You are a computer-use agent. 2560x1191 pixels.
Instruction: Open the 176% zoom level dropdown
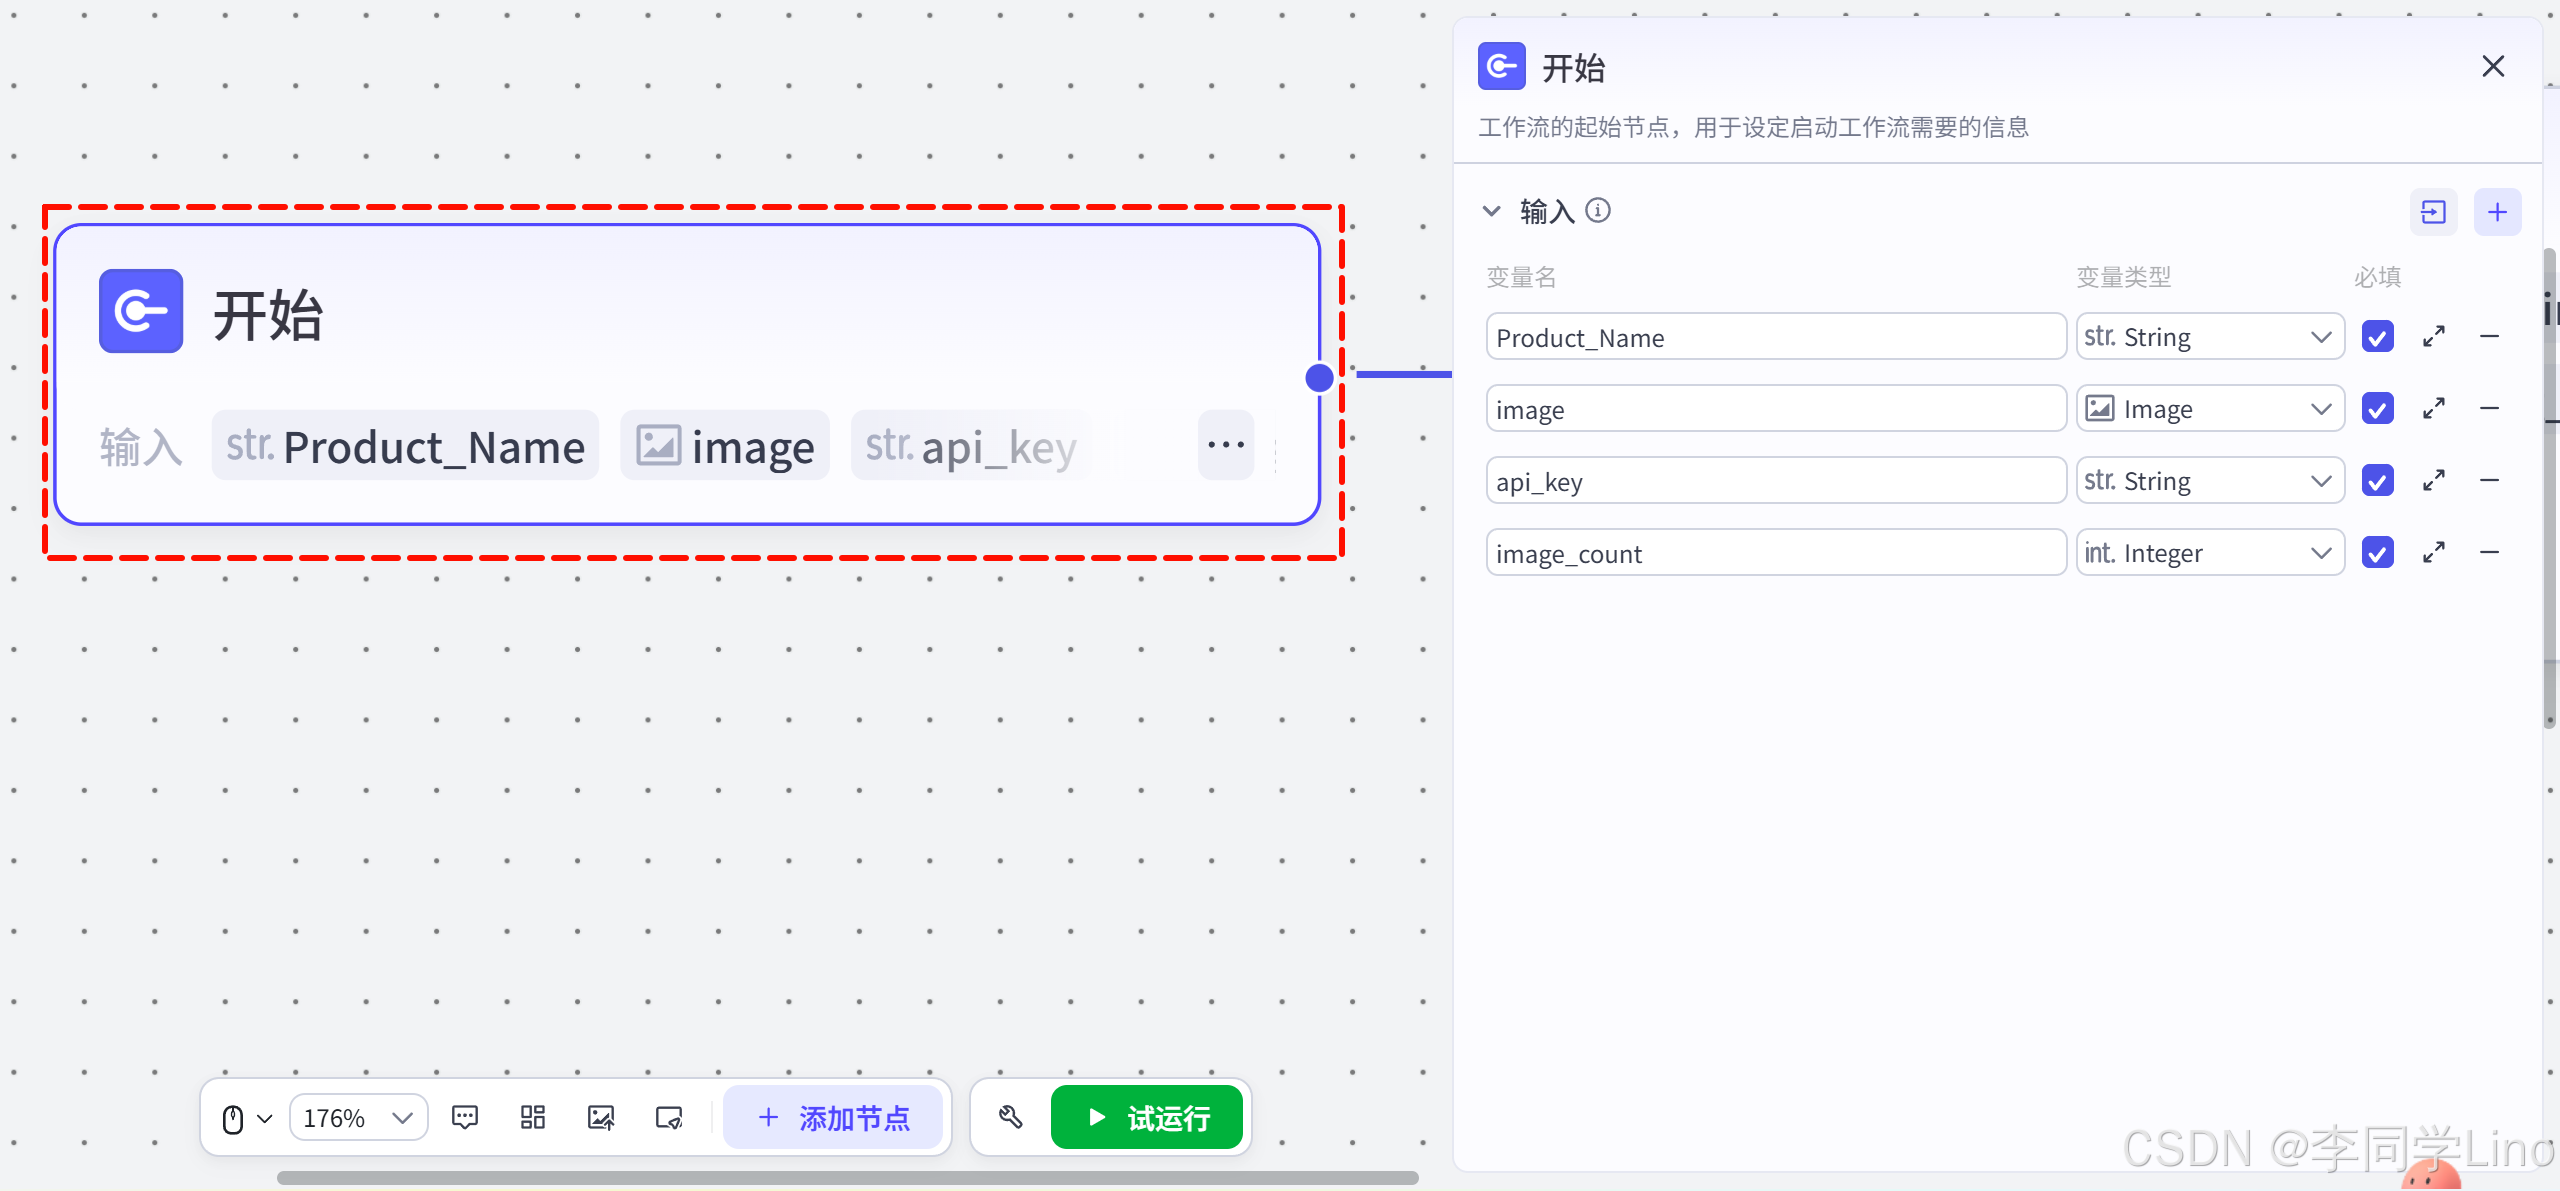coord(358,1117)
